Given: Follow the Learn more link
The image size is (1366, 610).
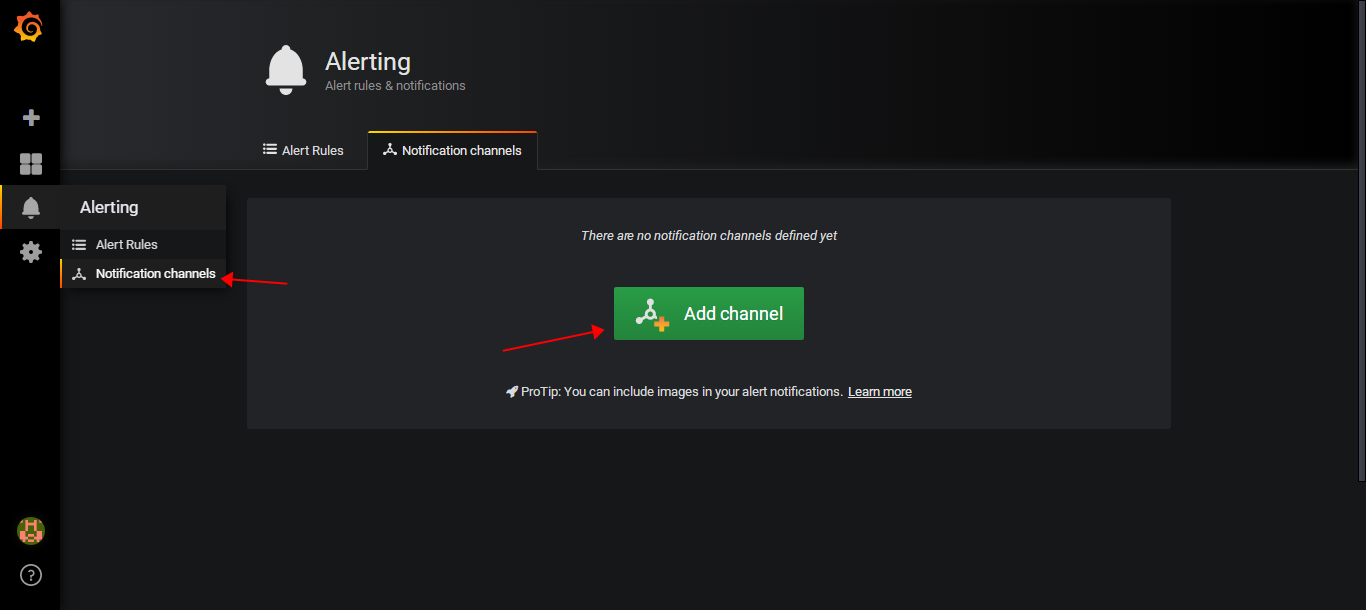Looking at the screenshot, I should [879, 392].
